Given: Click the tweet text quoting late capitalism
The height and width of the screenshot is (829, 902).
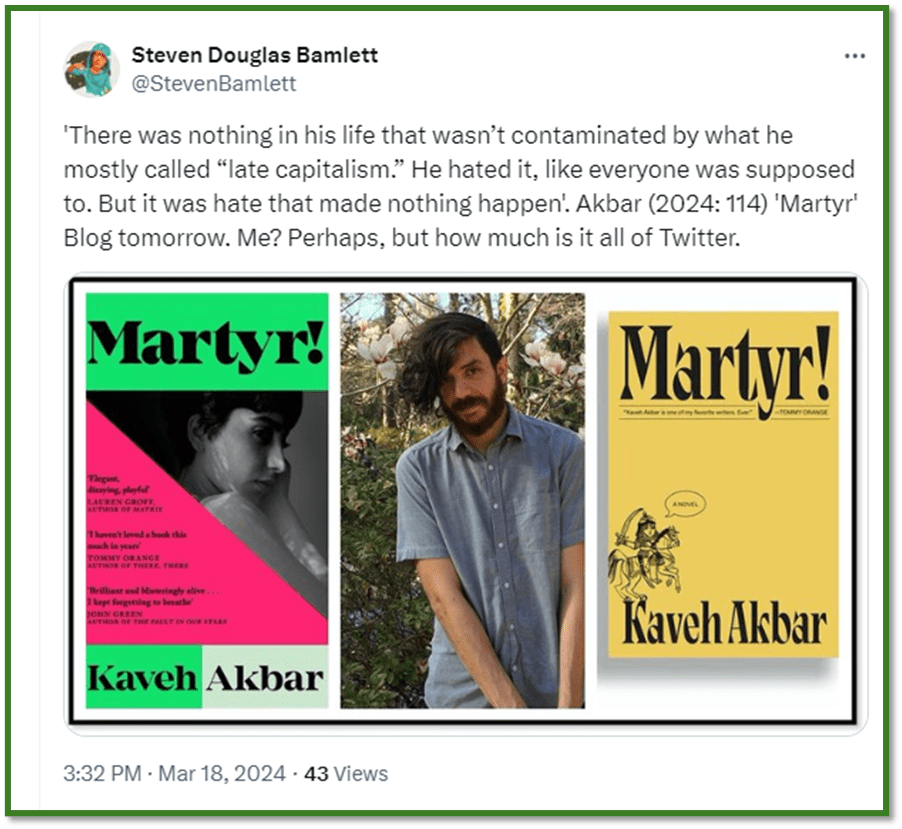Looking at the screenshot, I should [460, 186].
